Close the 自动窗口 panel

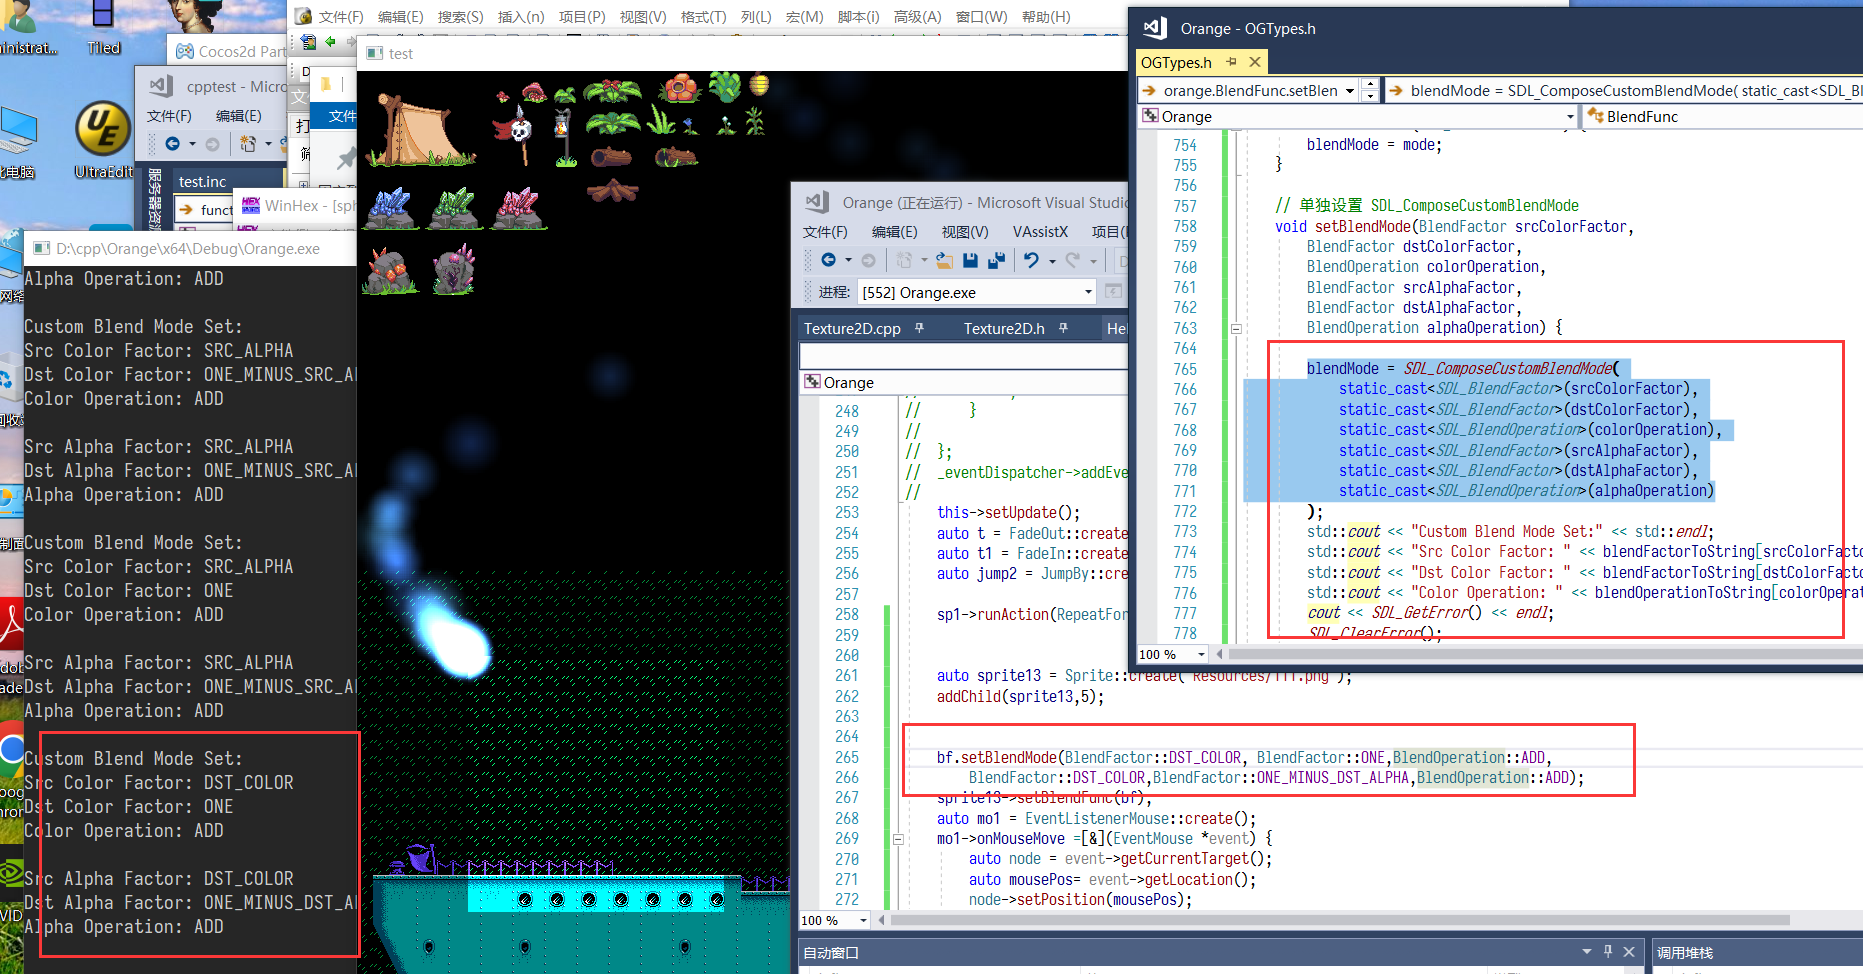(x=1629, y=952)
